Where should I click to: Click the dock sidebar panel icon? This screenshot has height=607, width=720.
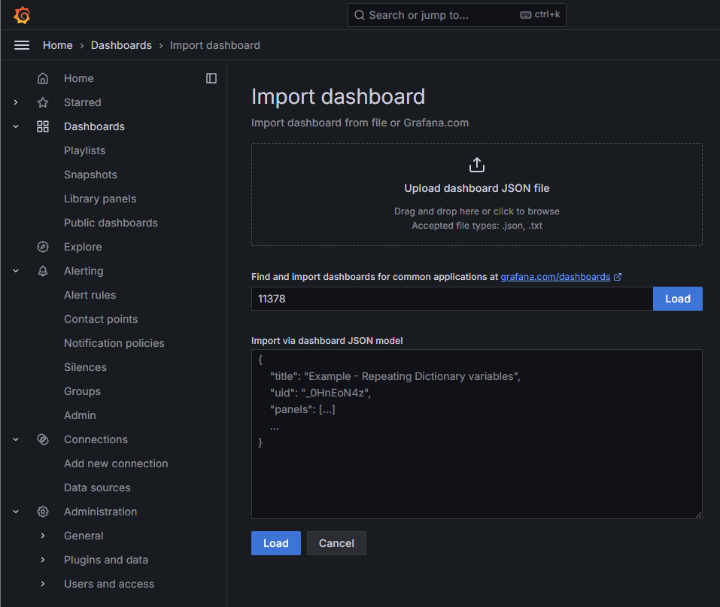211,79
